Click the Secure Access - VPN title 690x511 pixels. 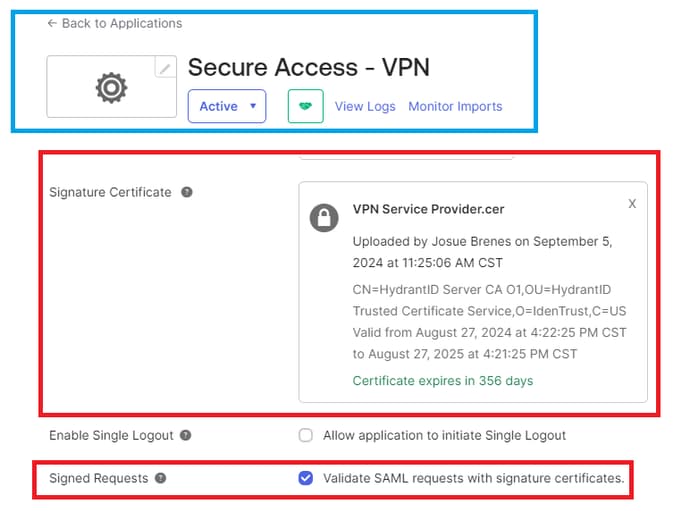click(x=308, y=67)
